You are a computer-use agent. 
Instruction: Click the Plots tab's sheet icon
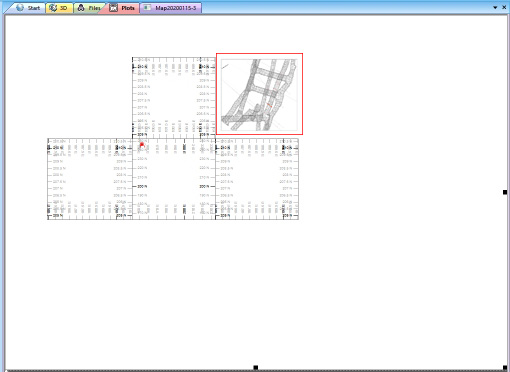(114, 8)
